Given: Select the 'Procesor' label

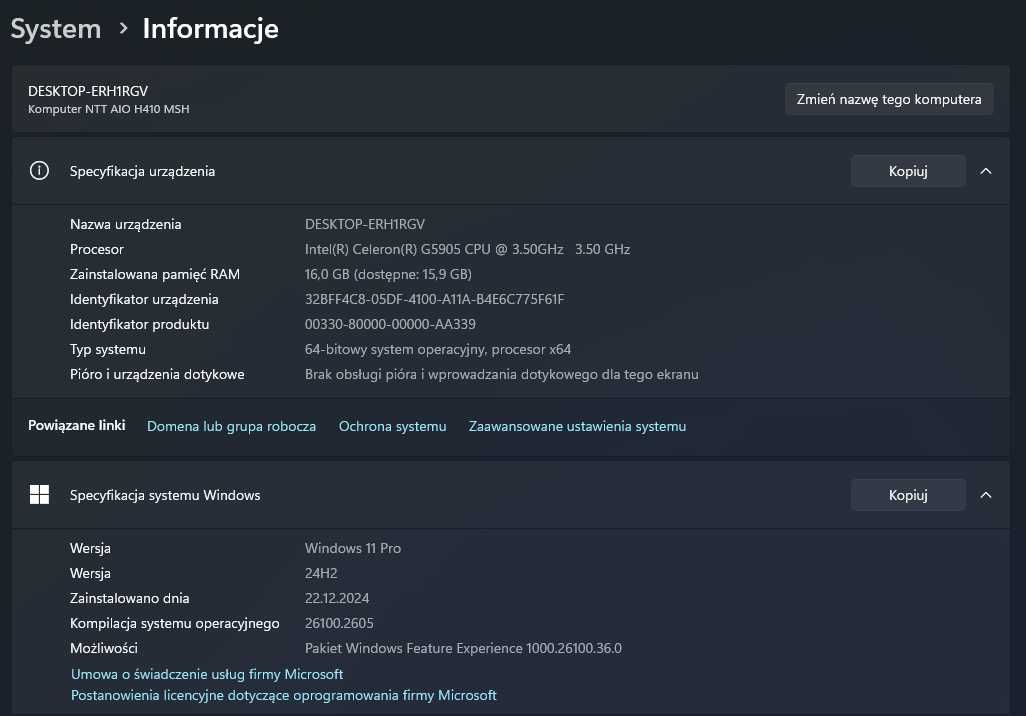Looking at the screenshot, I should 97,249.
